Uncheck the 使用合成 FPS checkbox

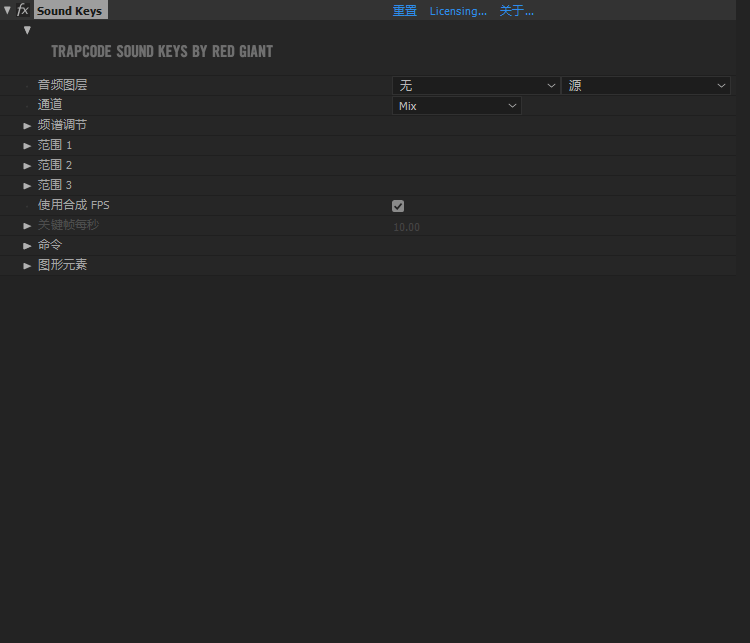coord(398,206)
